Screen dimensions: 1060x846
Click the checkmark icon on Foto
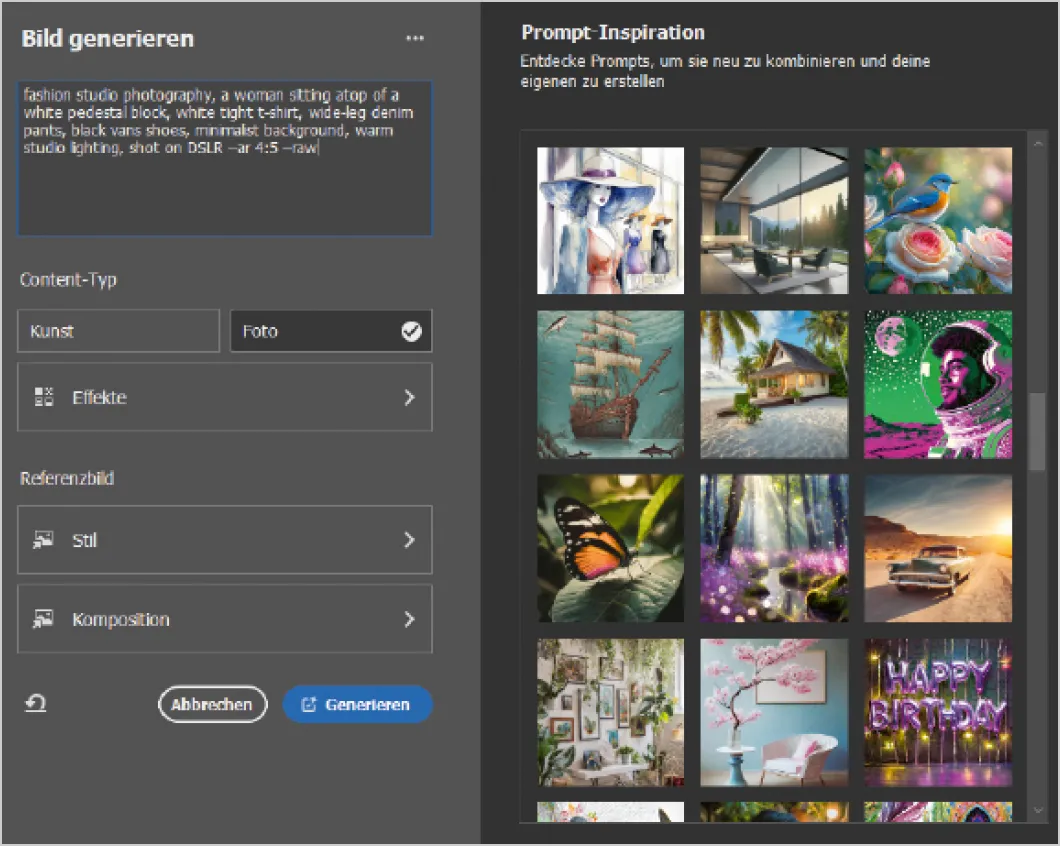411,332
